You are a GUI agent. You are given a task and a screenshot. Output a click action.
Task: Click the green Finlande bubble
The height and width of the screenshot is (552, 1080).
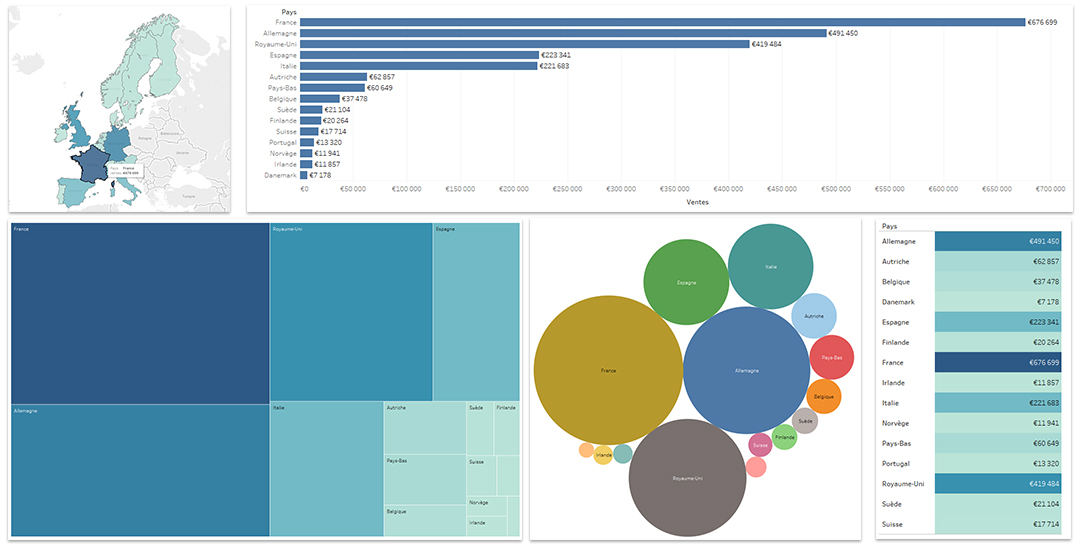tap(785, 437)
